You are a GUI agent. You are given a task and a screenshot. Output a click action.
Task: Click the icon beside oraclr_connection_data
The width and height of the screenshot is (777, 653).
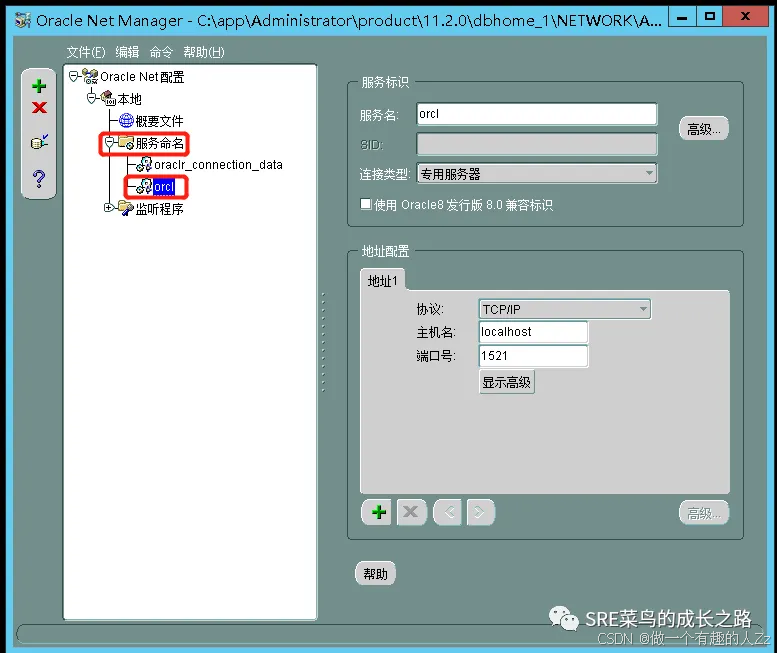[x=144, y=164]
